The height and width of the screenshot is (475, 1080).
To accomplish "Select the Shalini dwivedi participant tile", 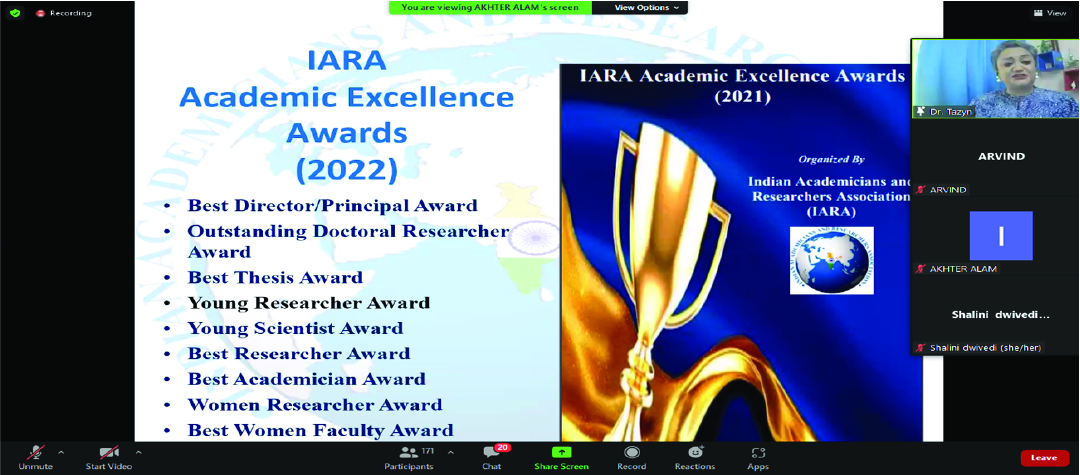I will click(995, 315).
